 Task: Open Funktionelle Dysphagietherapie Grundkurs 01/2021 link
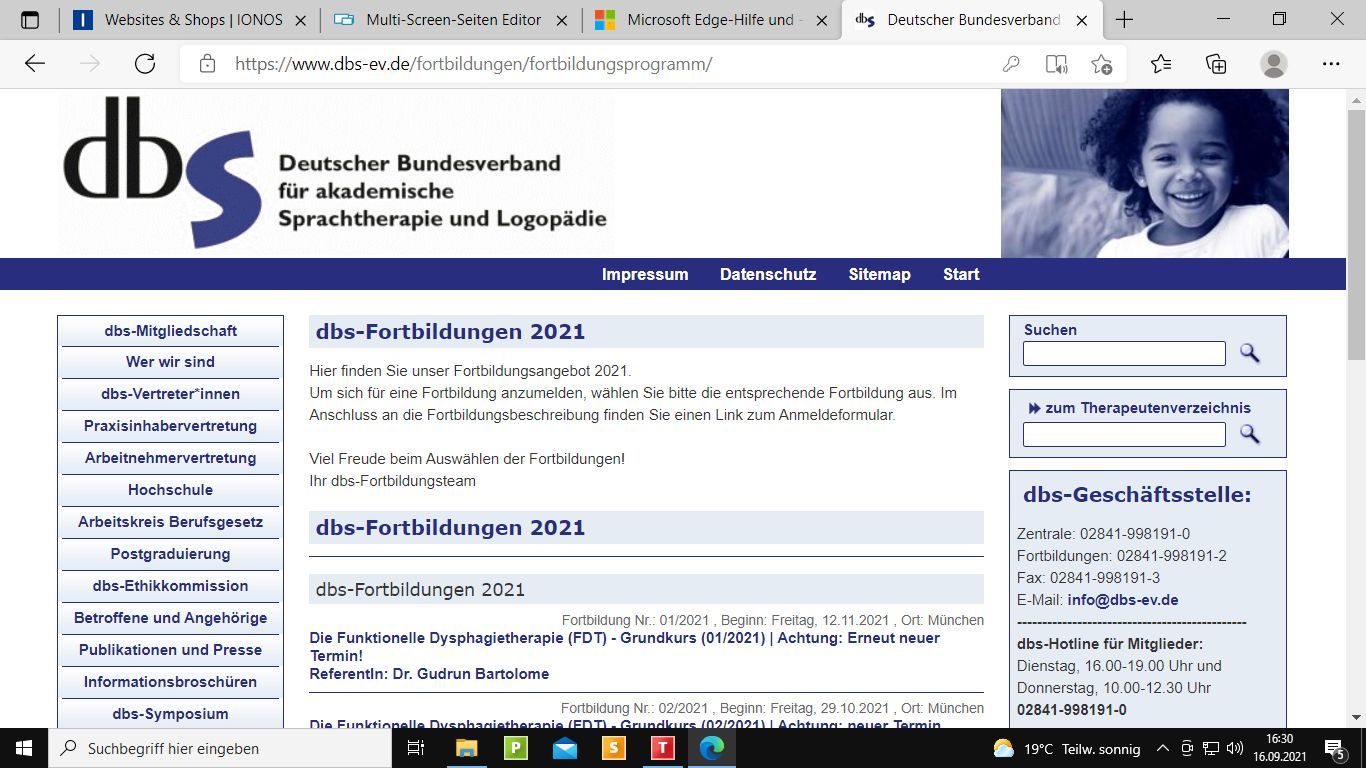(625, 646)
